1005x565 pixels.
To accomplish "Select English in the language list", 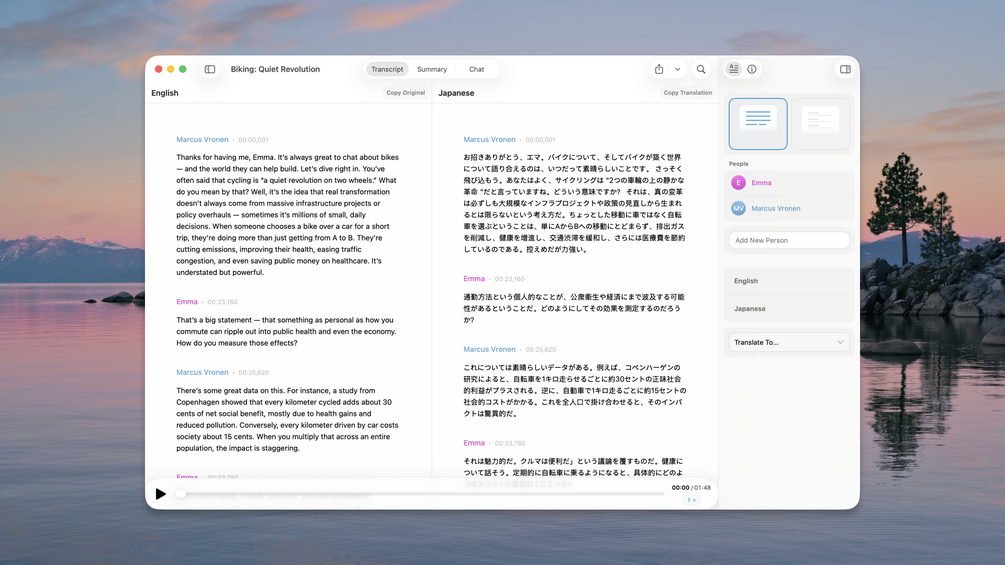I will tap(789, 281).
